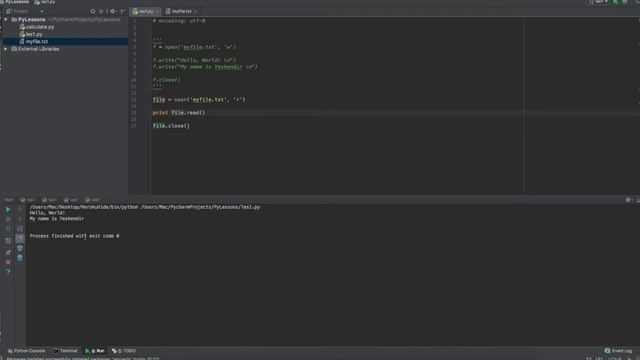The image size is (640, 360).
Task: Open Project panel settings gear
Action: [113, 11]
